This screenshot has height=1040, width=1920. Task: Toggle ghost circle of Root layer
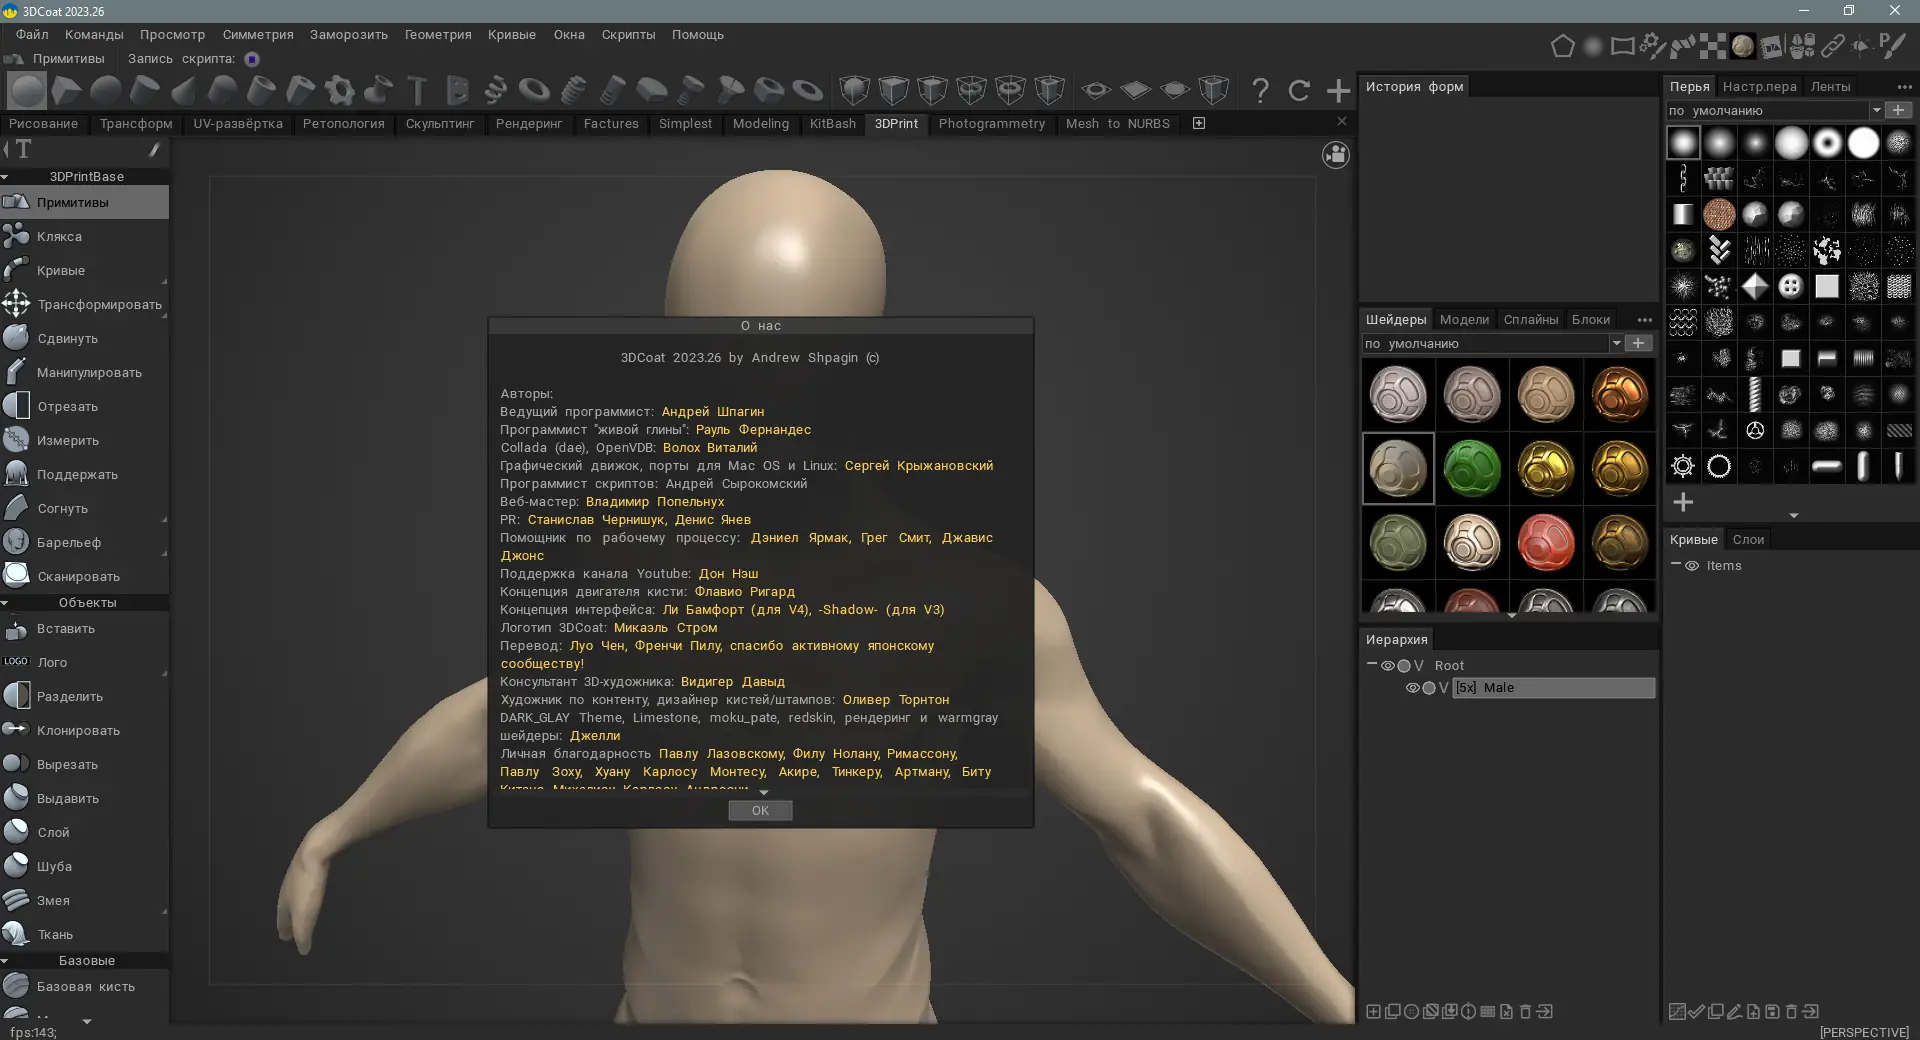pyautogui.click(x=1404, y=666)
